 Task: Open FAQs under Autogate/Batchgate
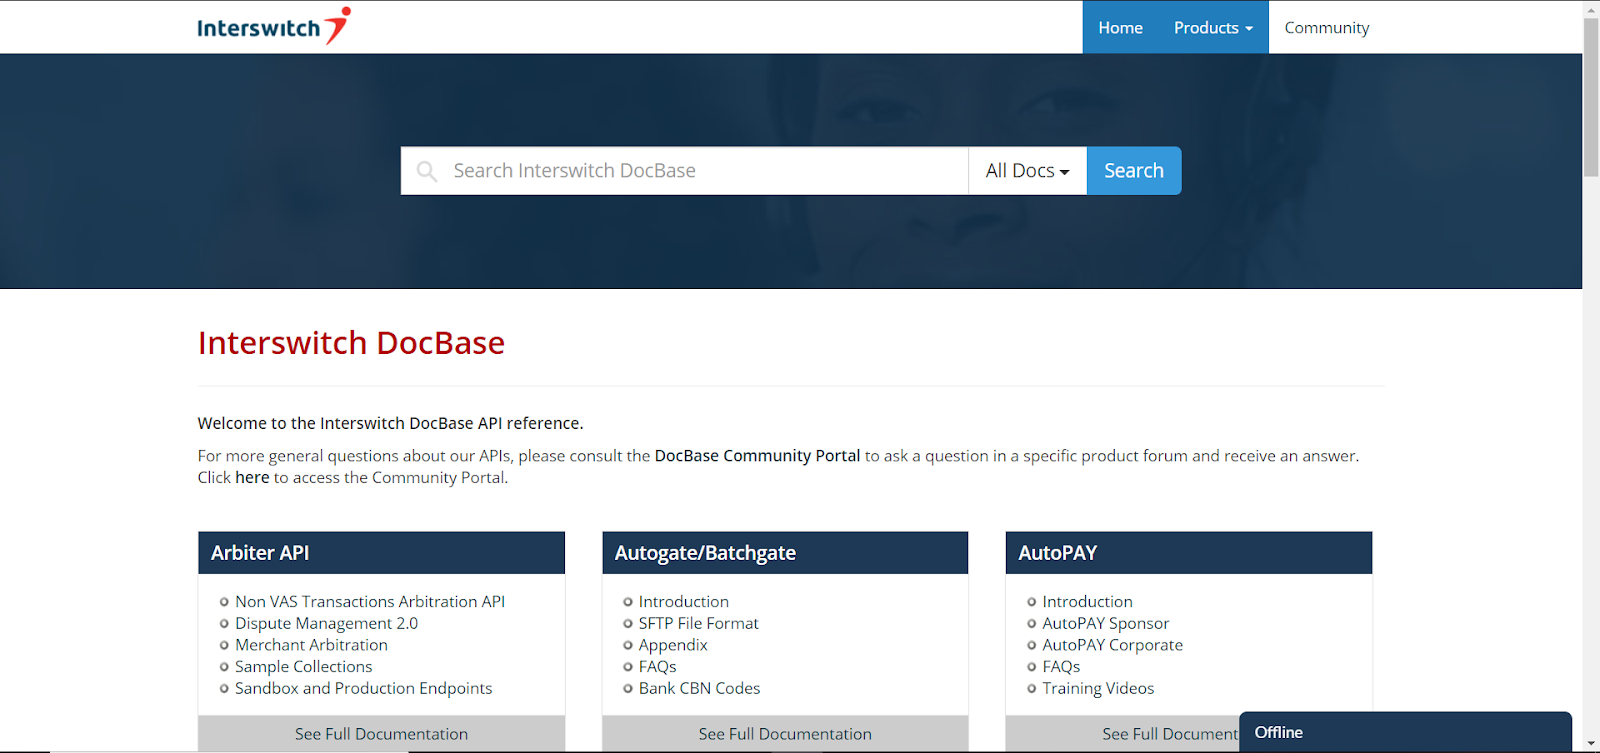click(657, 667)
